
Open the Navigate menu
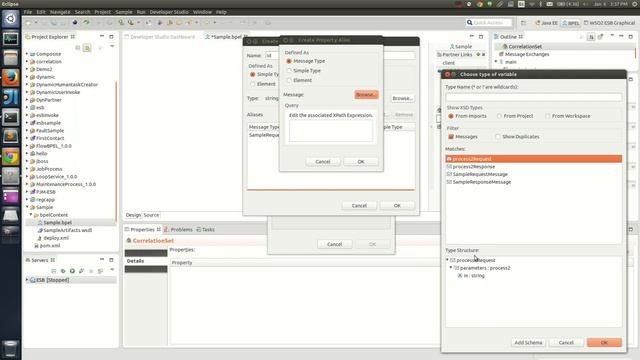click(x=60, y=12)
